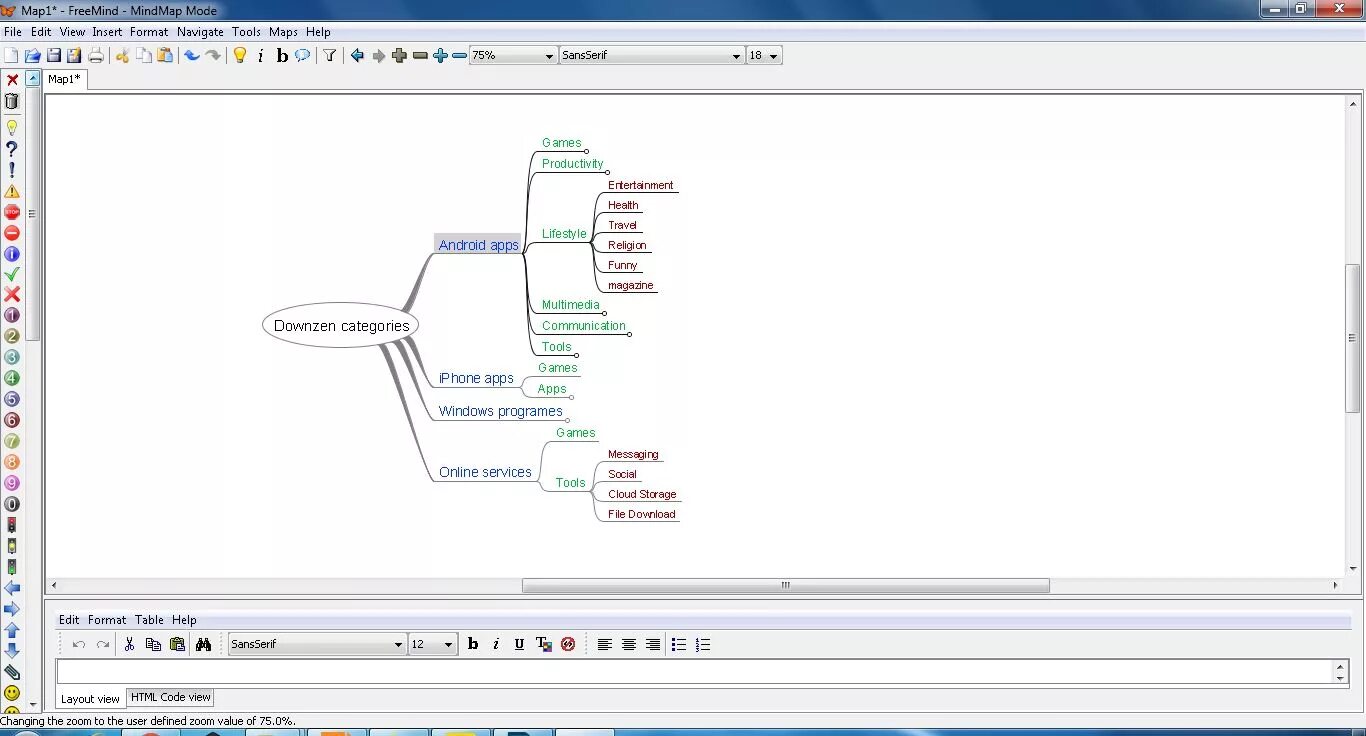Open the File menu

[x=13, y=32]
